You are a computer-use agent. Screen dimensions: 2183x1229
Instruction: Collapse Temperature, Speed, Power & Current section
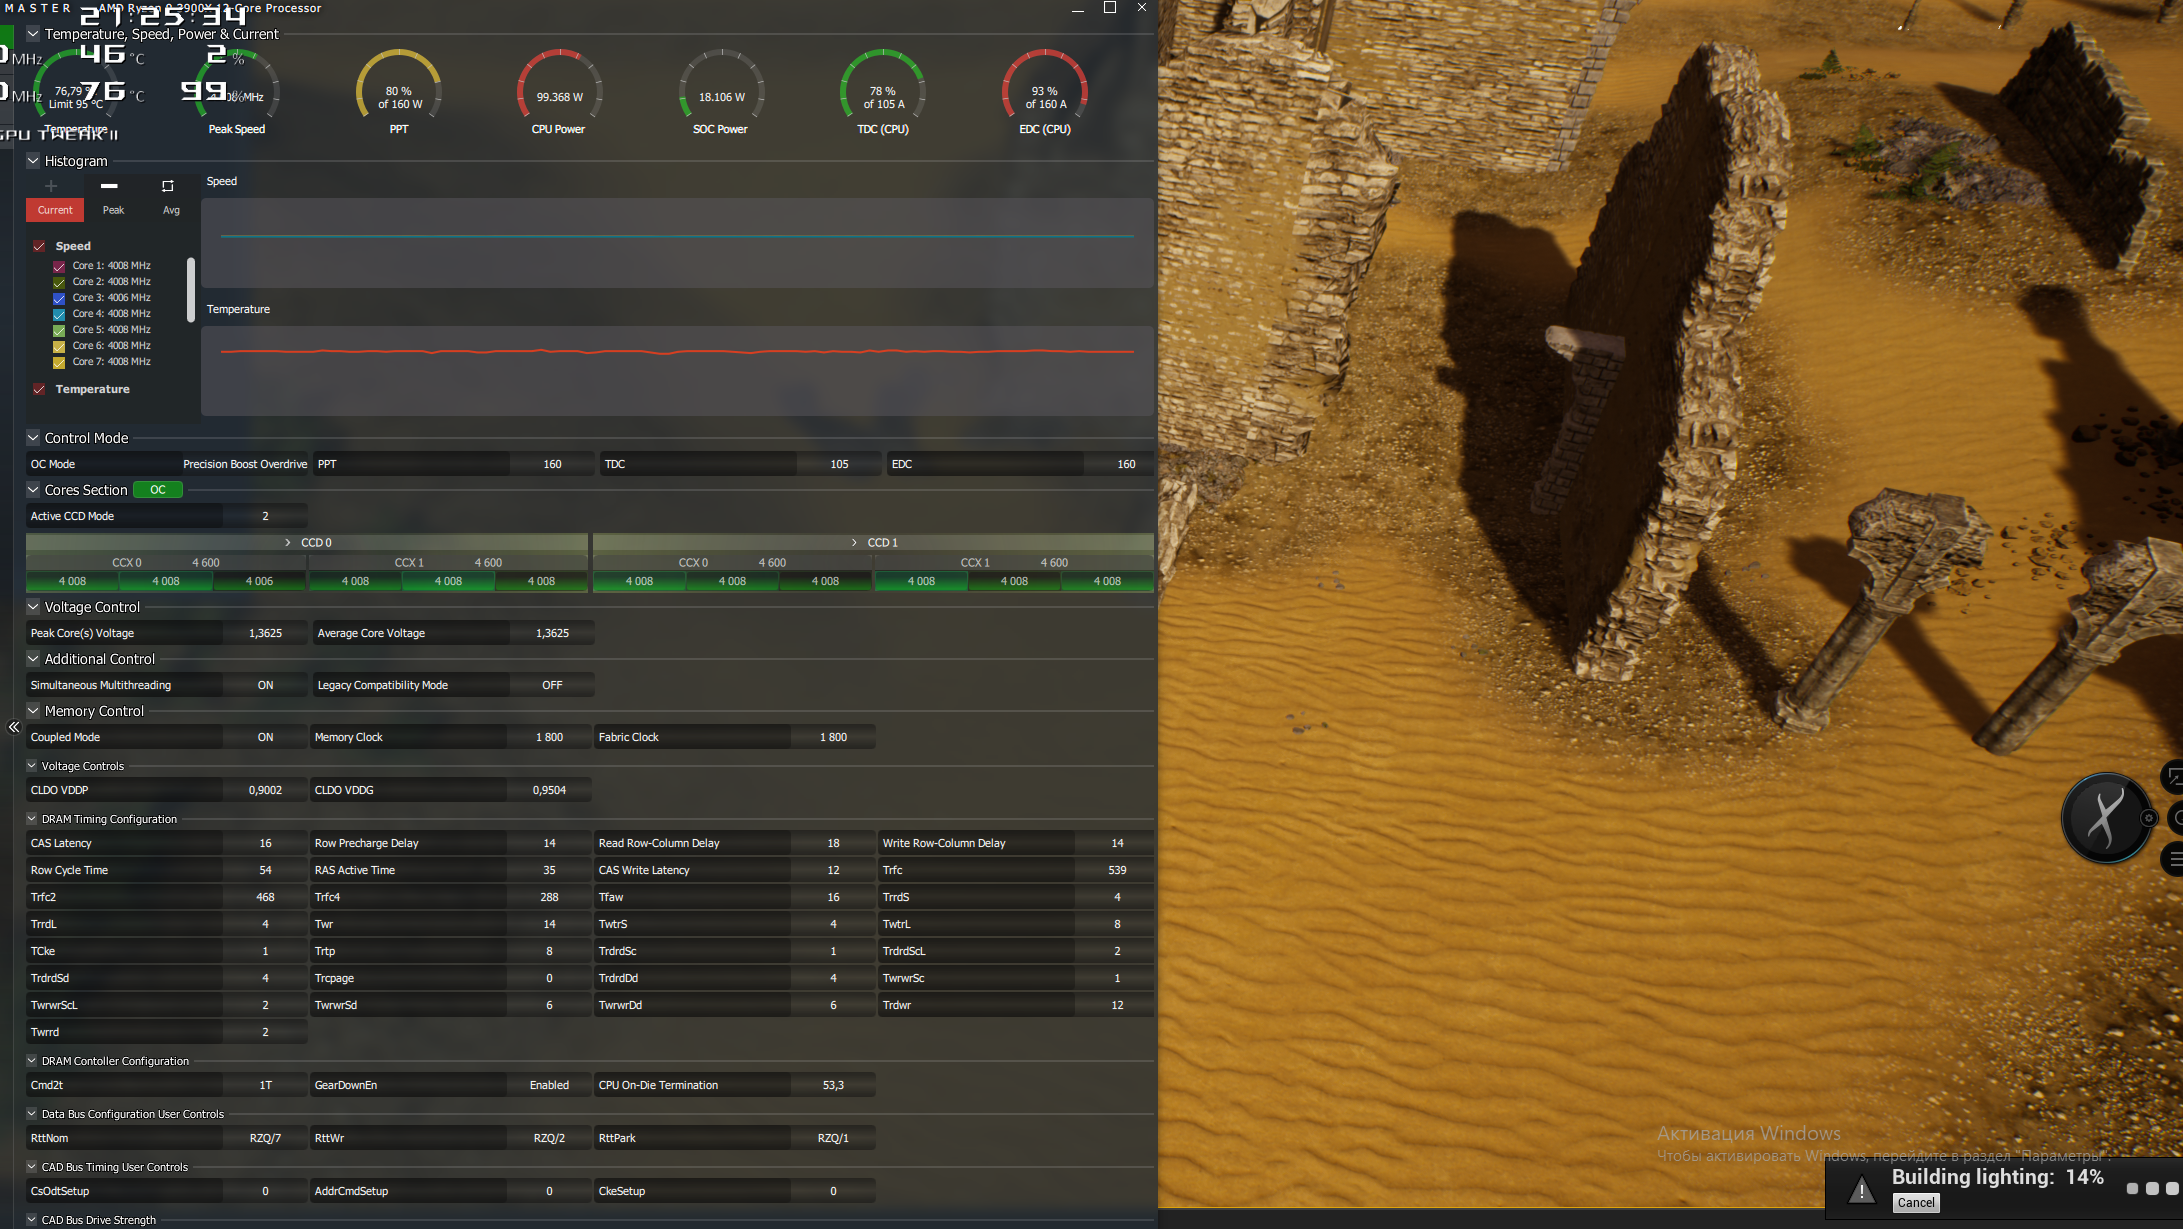click(x=33, y=34)
